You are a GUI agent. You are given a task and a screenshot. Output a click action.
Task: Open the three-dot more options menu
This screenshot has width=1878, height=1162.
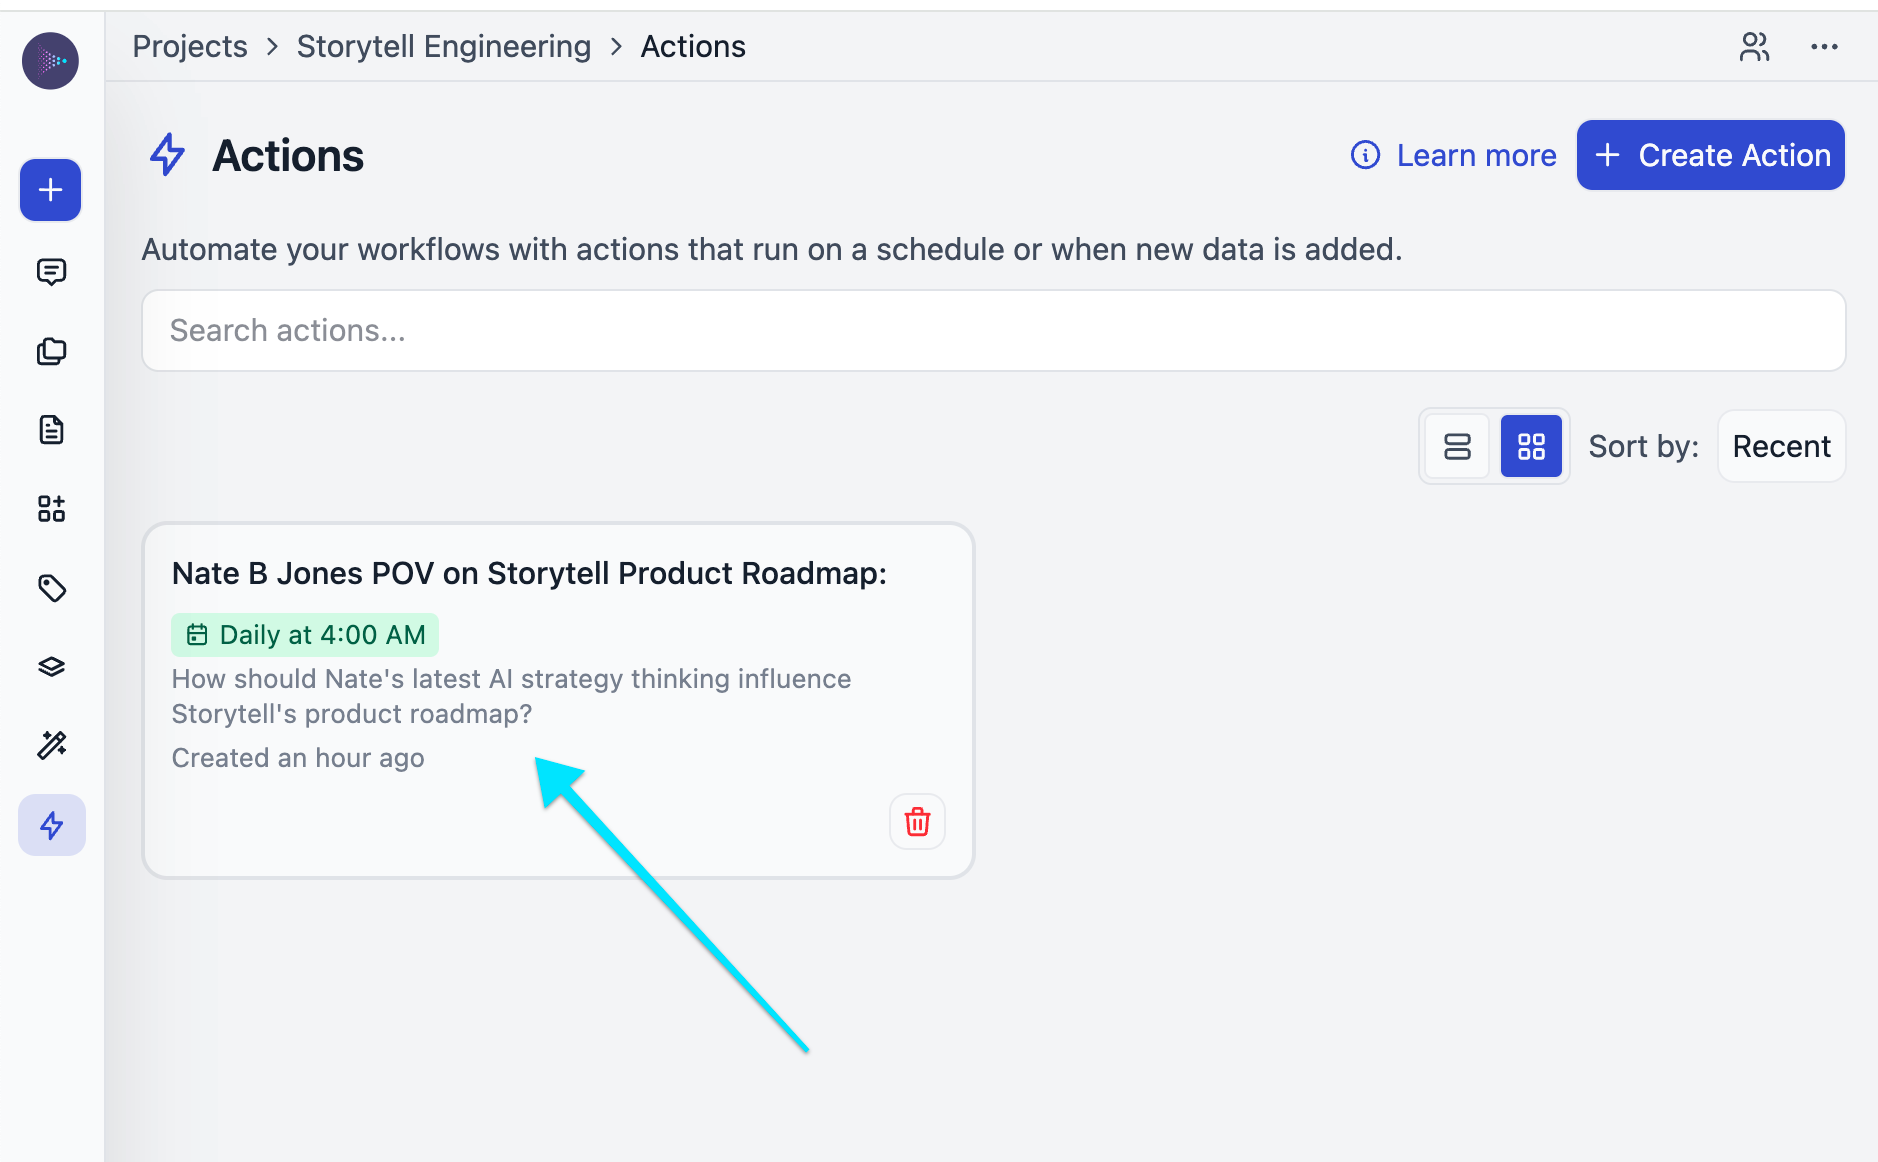[x=1824, y=47]
